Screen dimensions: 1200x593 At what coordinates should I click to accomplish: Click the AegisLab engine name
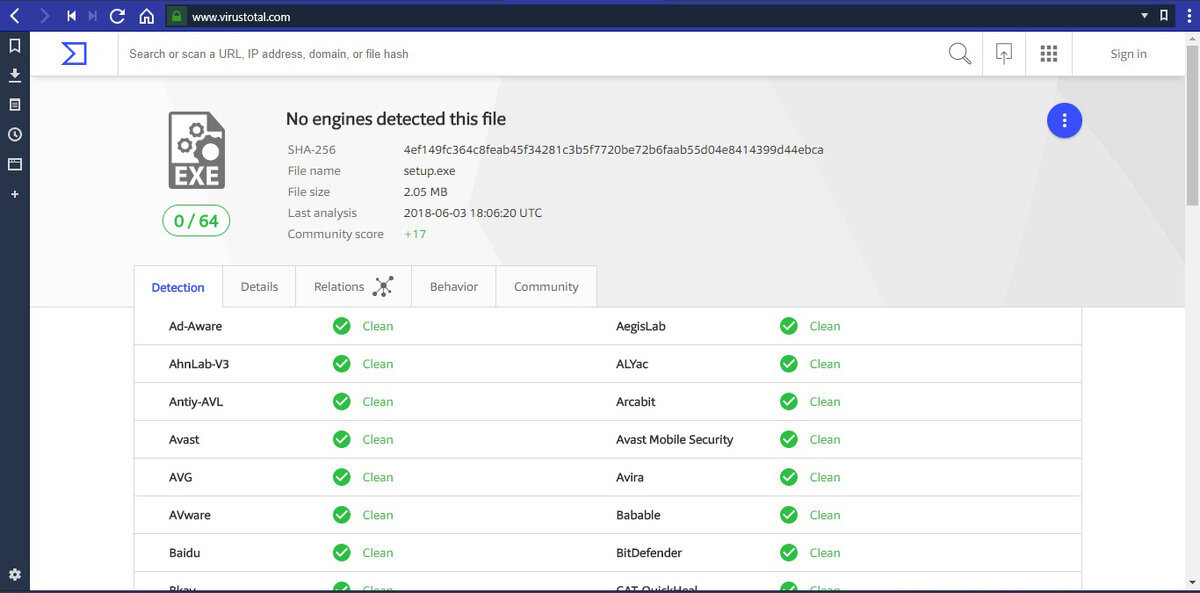641,326
